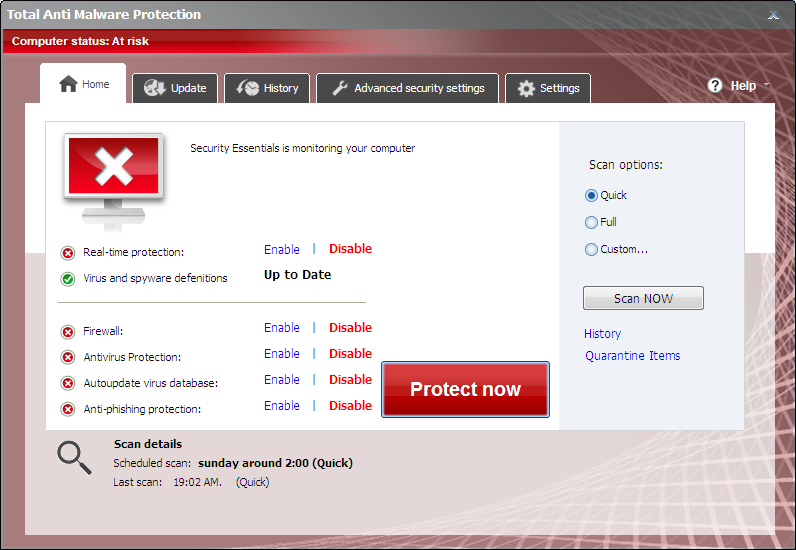Click the green check icon beside Virus definitions

click(68, 279)
